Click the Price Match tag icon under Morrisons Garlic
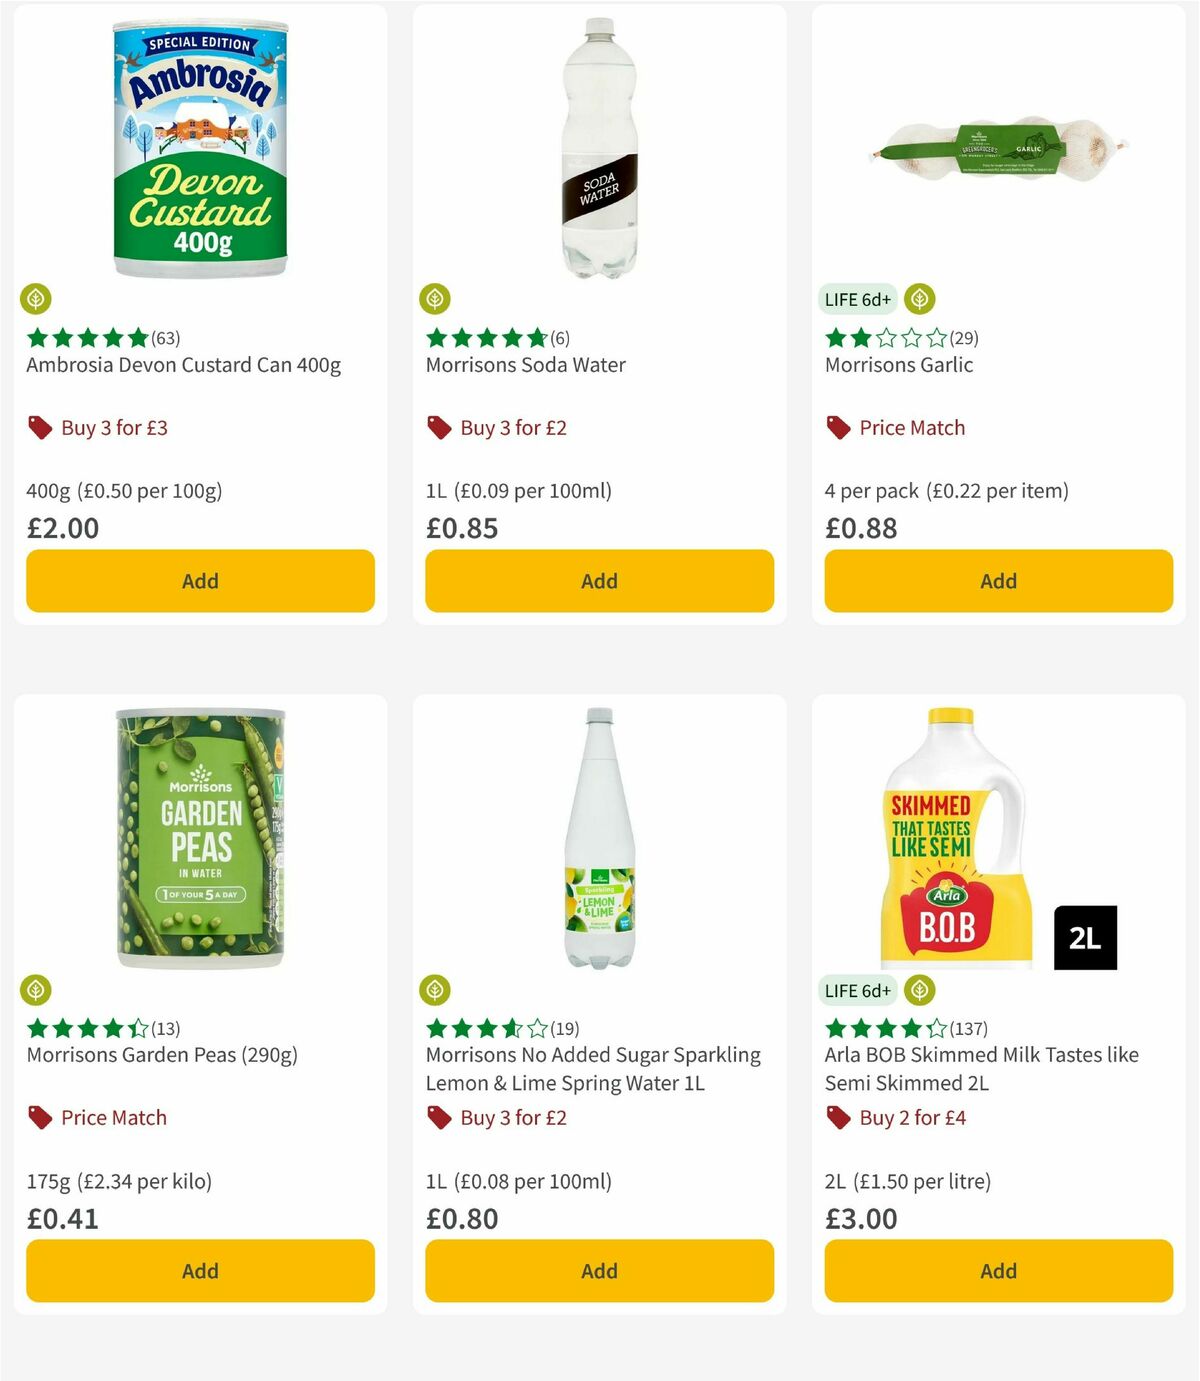Image resolution: width=1200 pixels, height=1381 pixels. pos(837,427)
